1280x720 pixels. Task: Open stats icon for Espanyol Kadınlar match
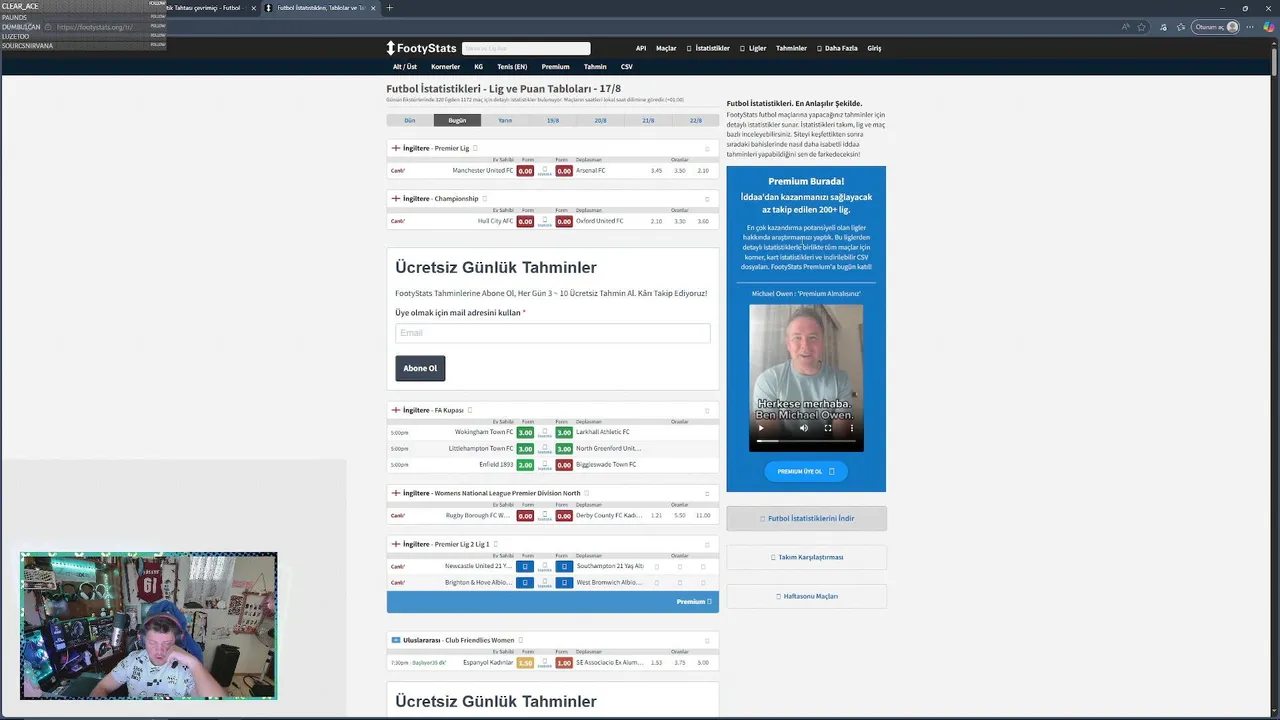click(544, 662)
